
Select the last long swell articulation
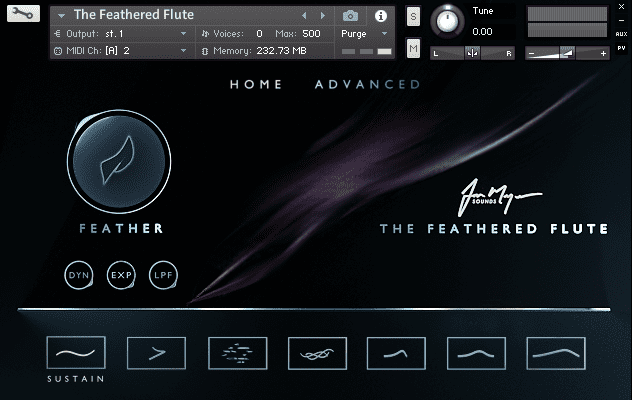(557, 353)
